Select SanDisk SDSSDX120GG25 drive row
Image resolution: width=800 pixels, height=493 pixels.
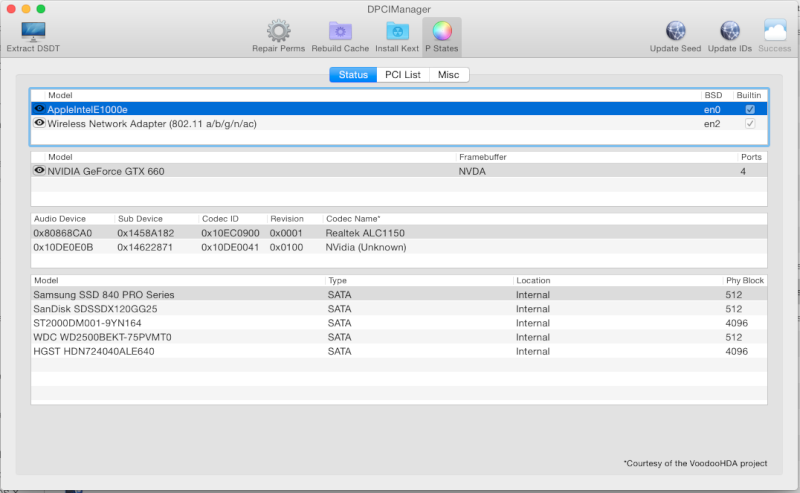(399, 309)
